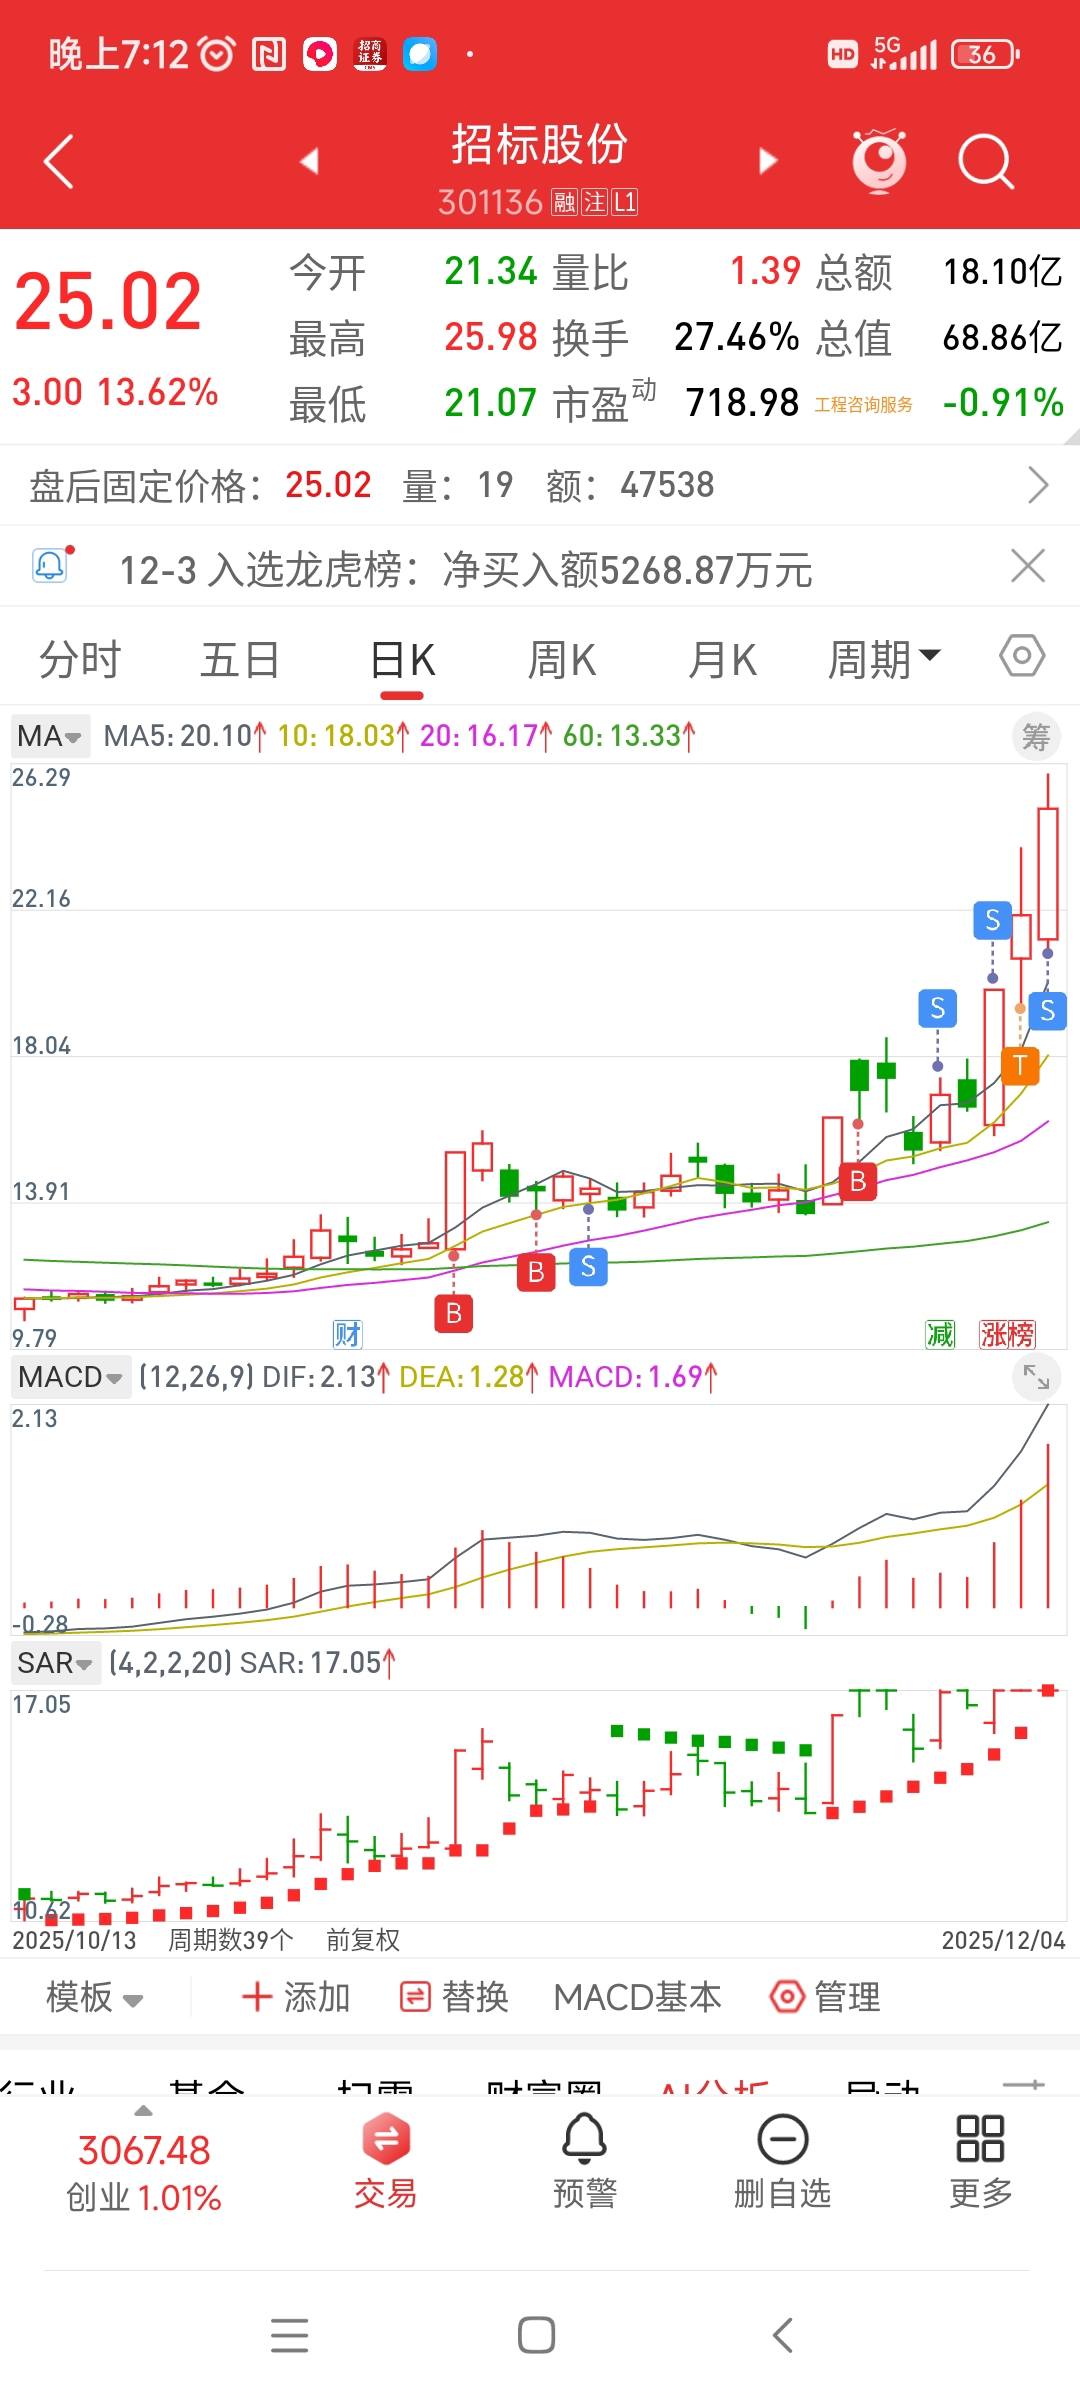
Task: Open the SAR indicator dropdown
Action: click(56, 1663)
